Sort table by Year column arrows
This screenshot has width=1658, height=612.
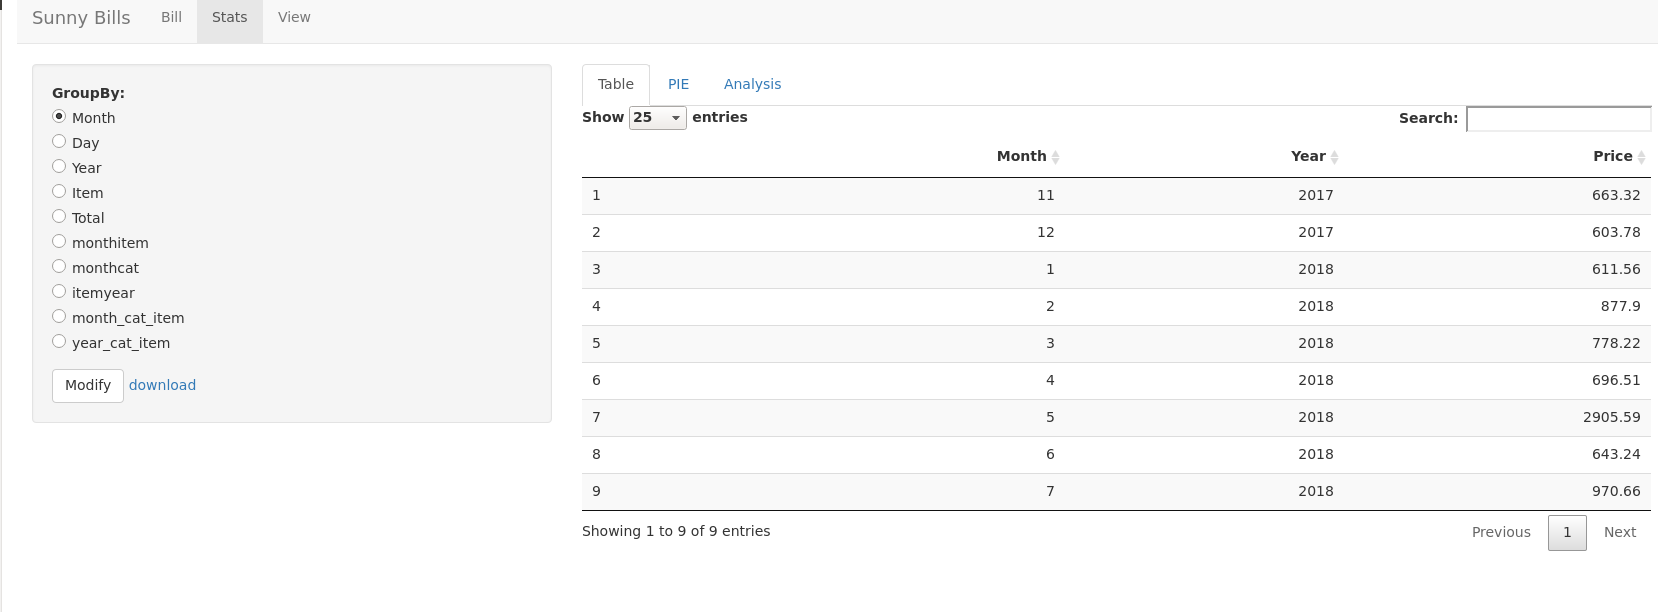click(1334, 157)
